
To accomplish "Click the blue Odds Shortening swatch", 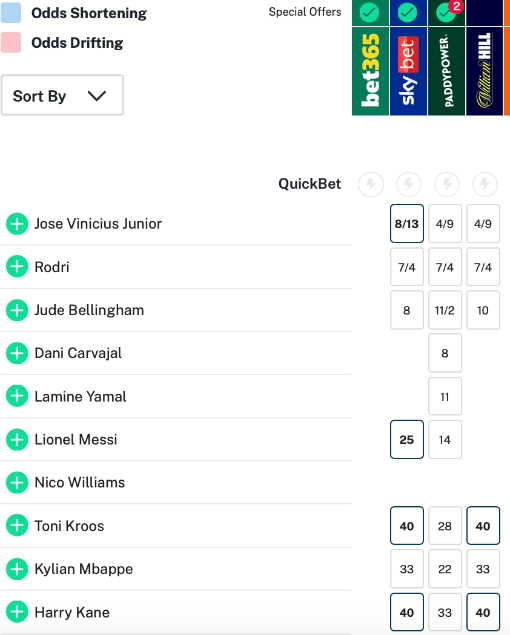I will tap(11, 13).
